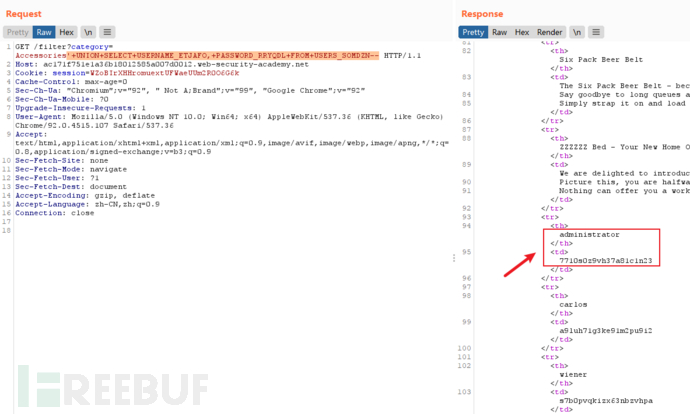Click the 'administrator' username in response
This screenshot has height=414, width=690.
coord(589,235)
